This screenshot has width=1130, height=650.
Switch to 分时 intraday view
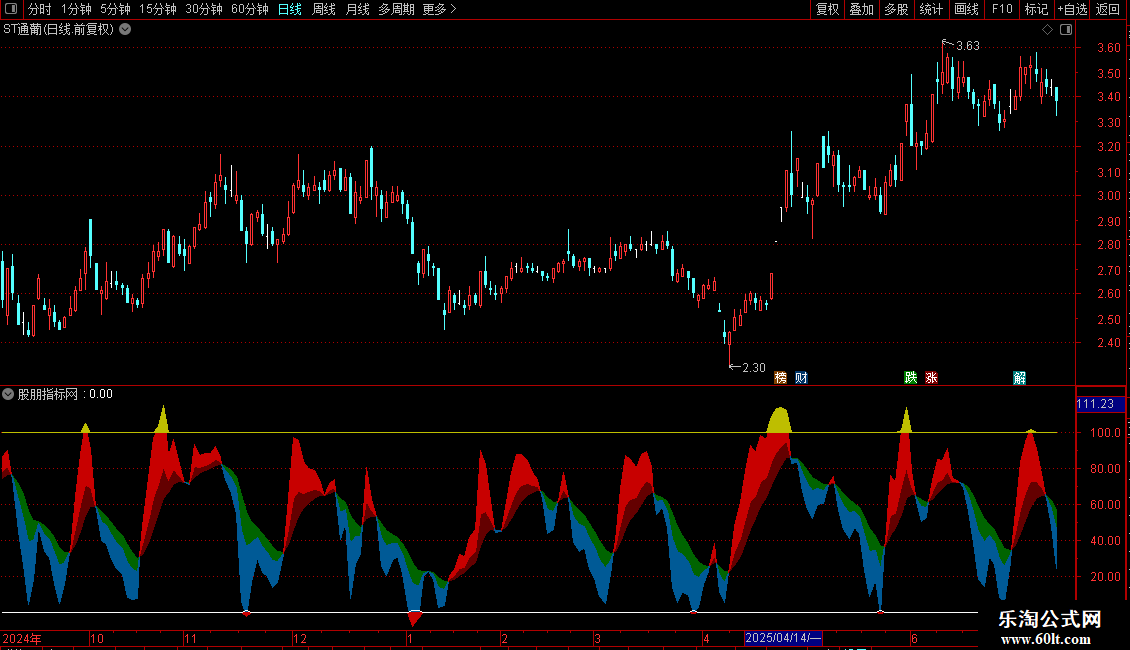[x=40, y=9]
